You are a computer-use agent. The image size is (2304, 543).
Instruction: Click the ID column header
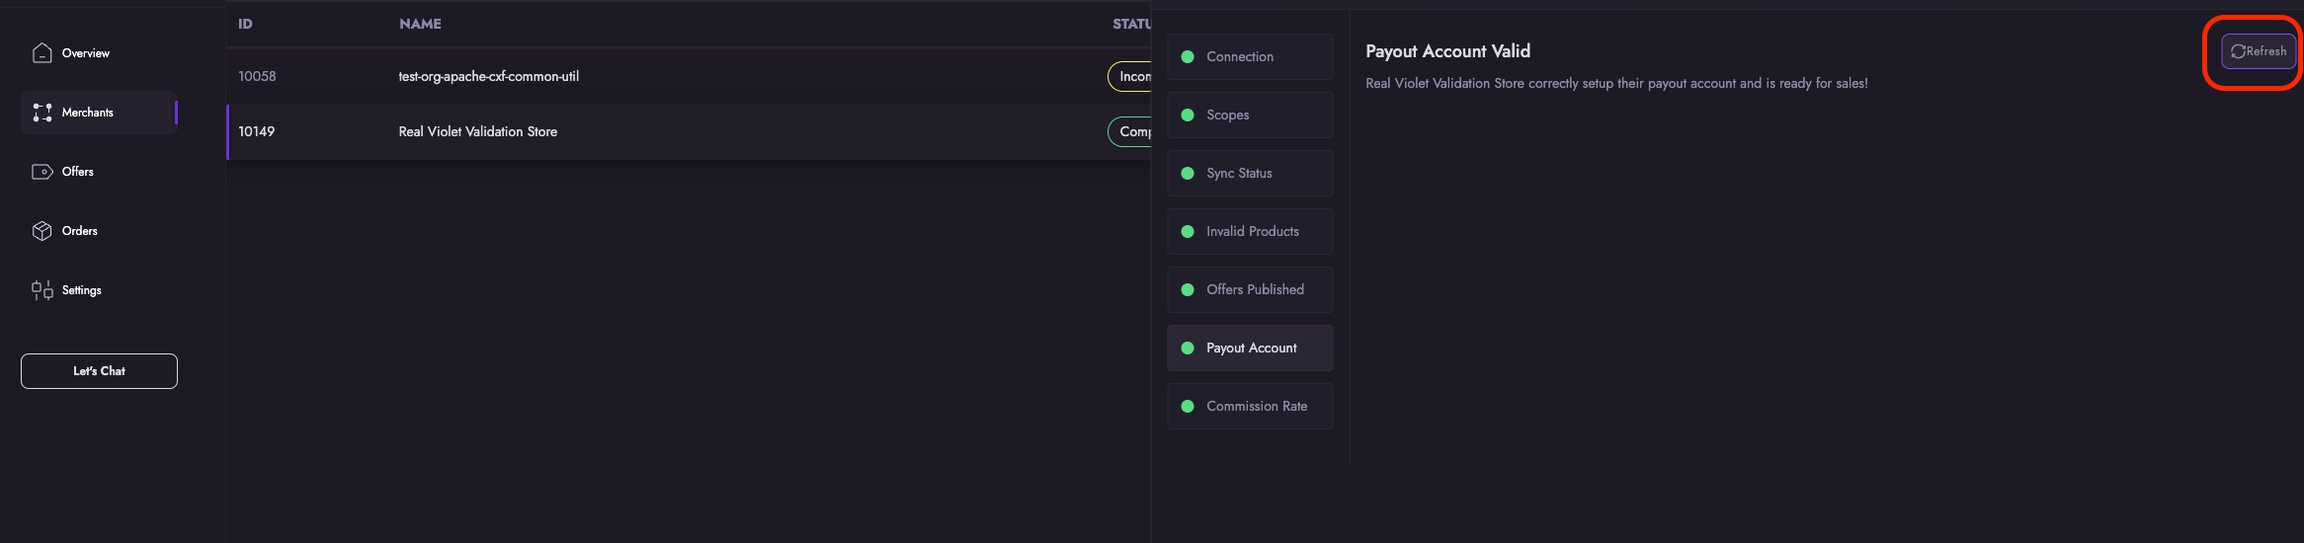tap(245, 24)
